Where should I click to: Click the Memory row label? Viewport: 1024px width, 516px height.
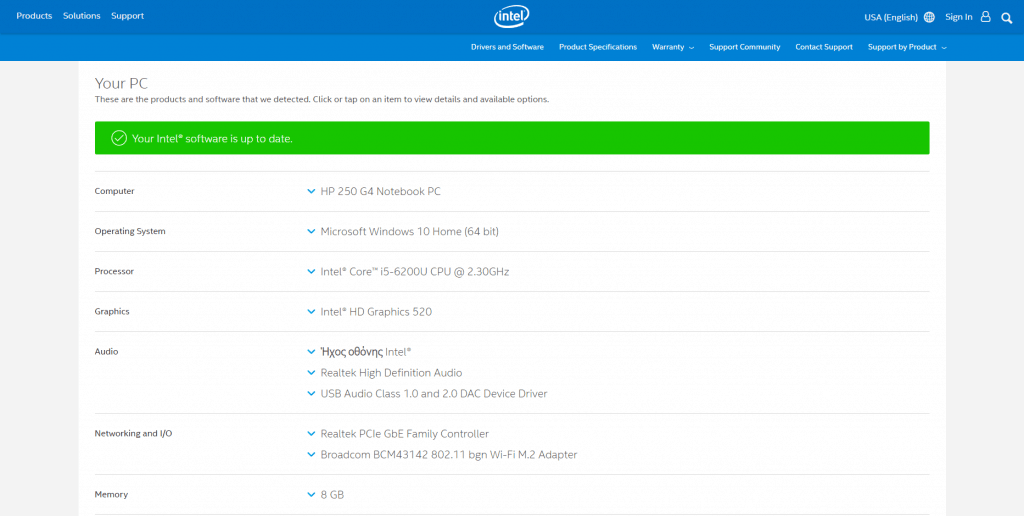[111, 494]
